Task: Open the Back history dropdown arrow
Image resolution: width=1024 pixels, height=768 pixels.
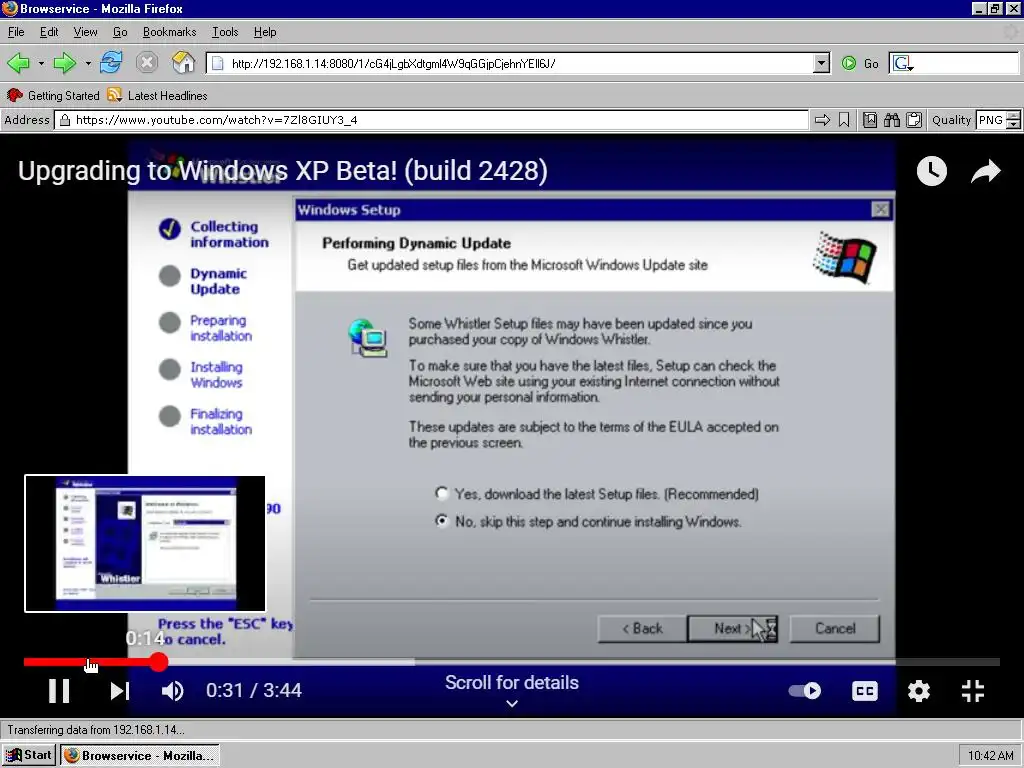Action: point(41,63)
